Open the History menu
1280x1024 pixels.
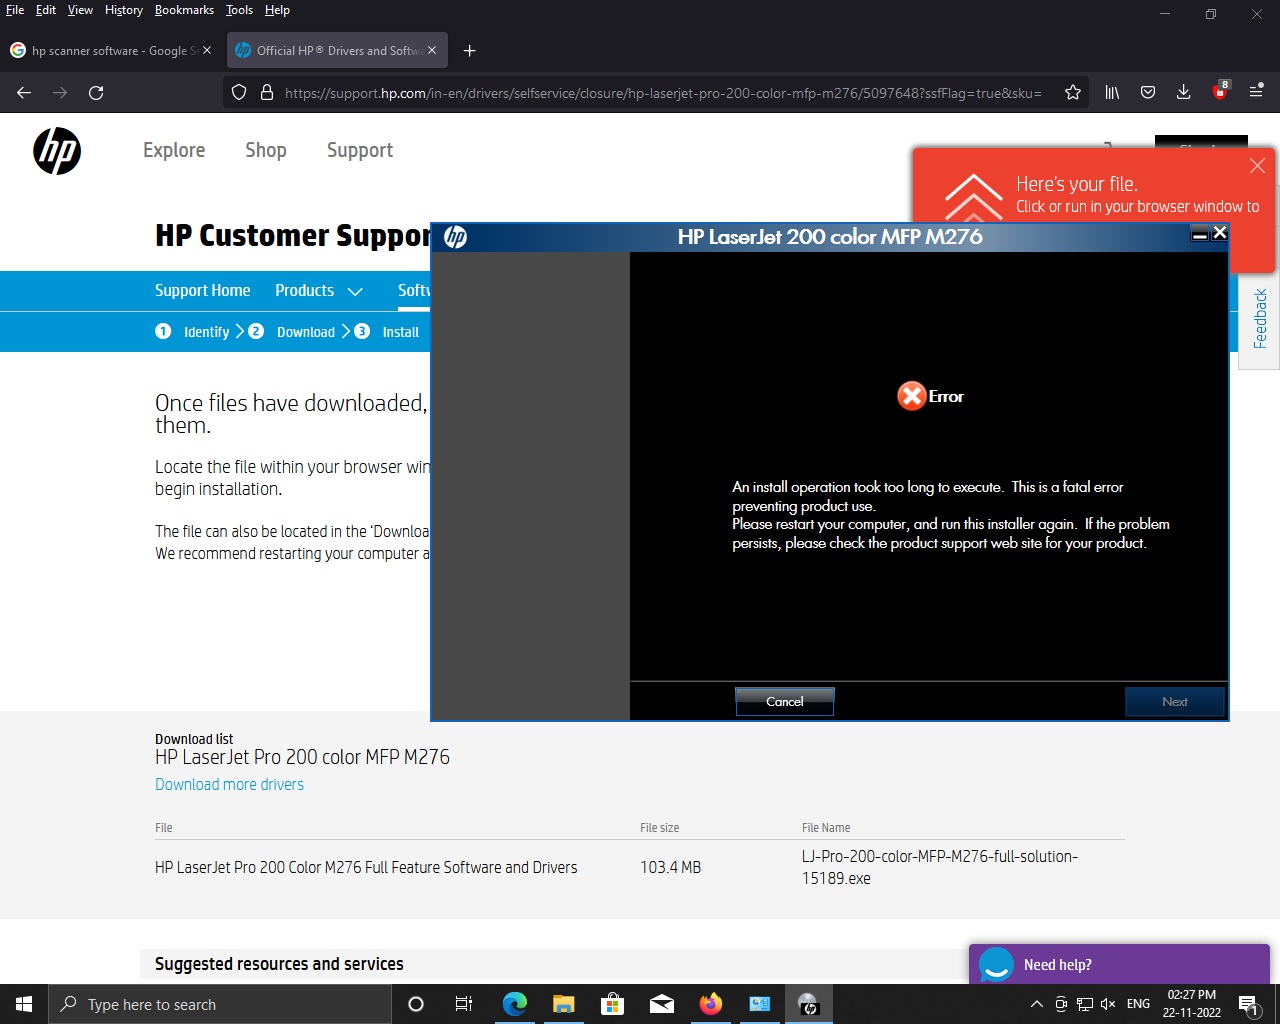tap(123, 10)
